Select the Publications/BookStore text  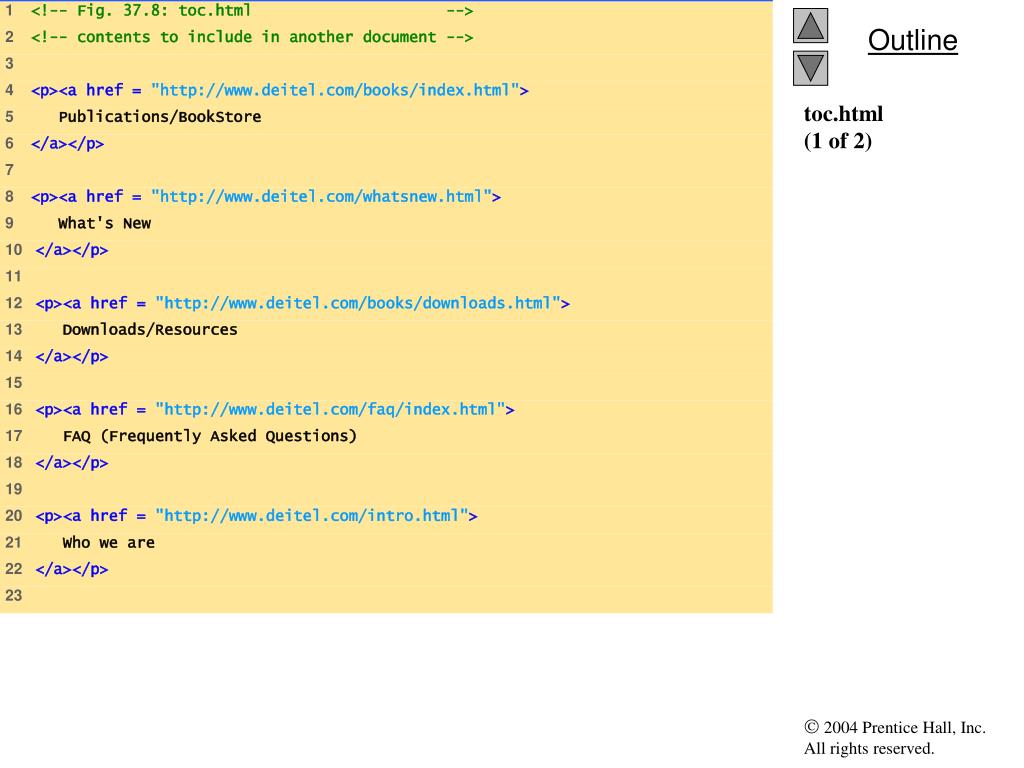point(160,117)
